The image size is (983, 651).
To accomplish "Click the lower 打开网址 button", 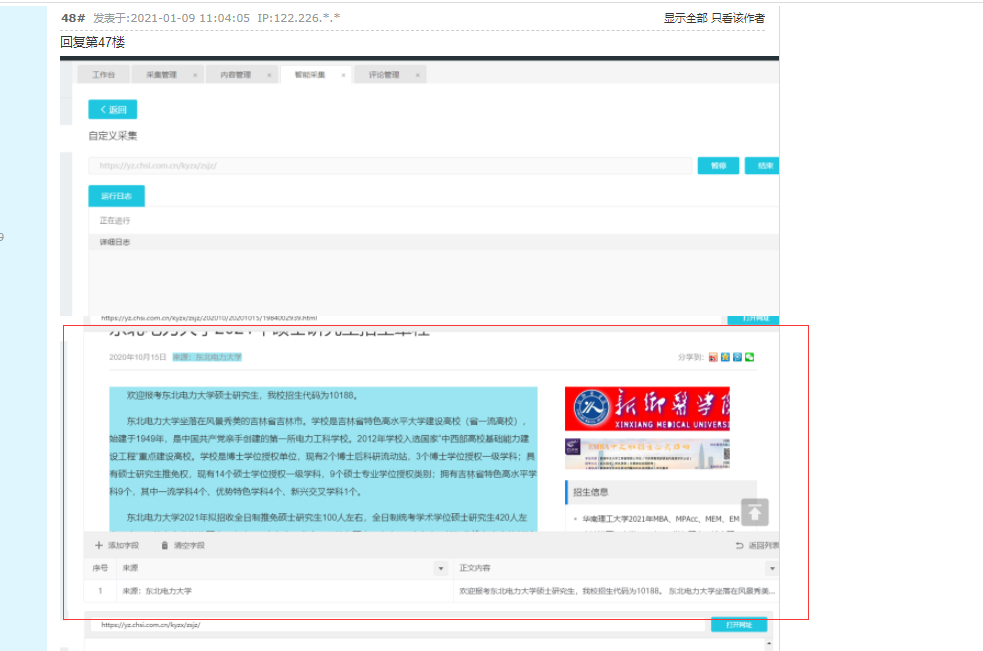I will coord(739,625).
